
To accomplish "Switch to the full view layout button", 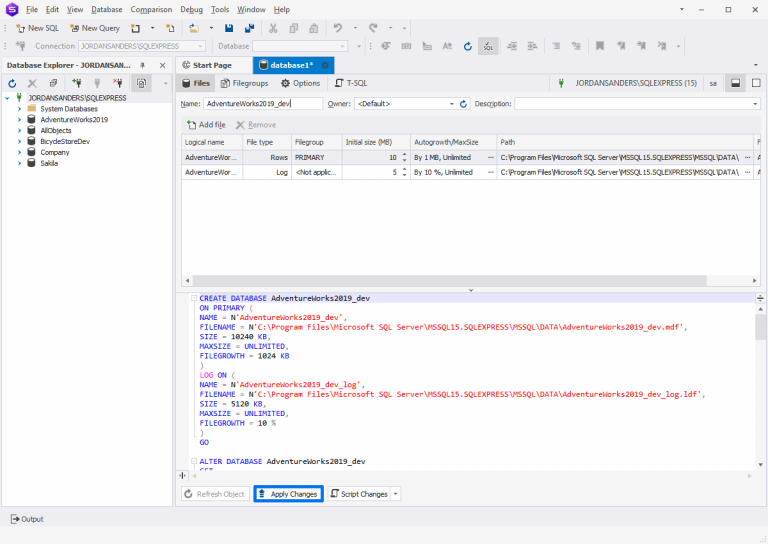I will click(756, 83).
